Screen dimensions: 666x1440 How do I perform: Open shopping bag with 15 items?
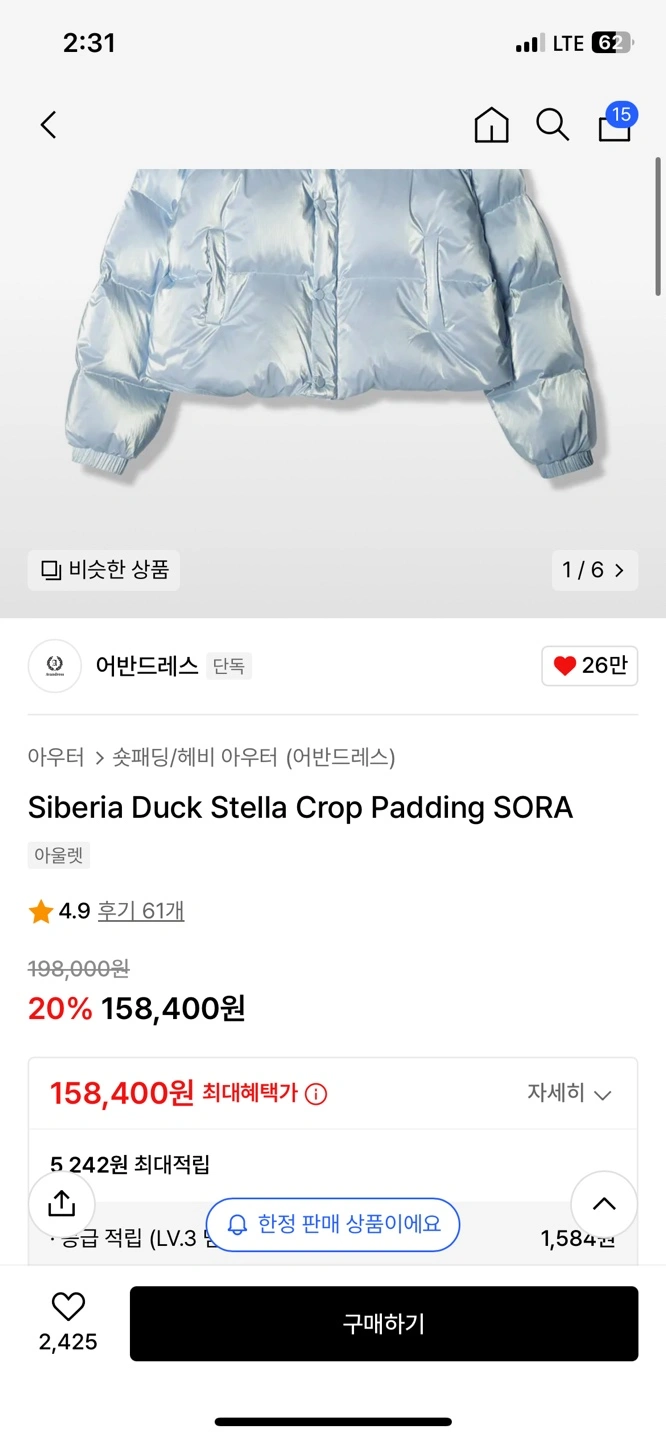click(615, 125)
